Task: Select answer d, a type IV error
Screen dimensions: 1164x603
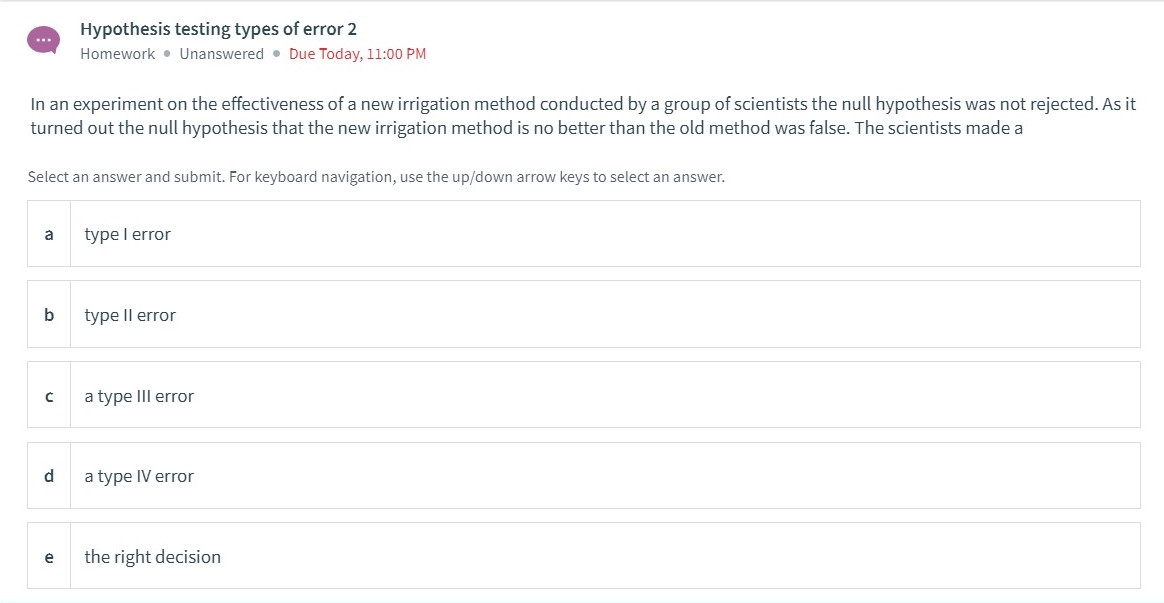Action: click(x=583, y=475)
